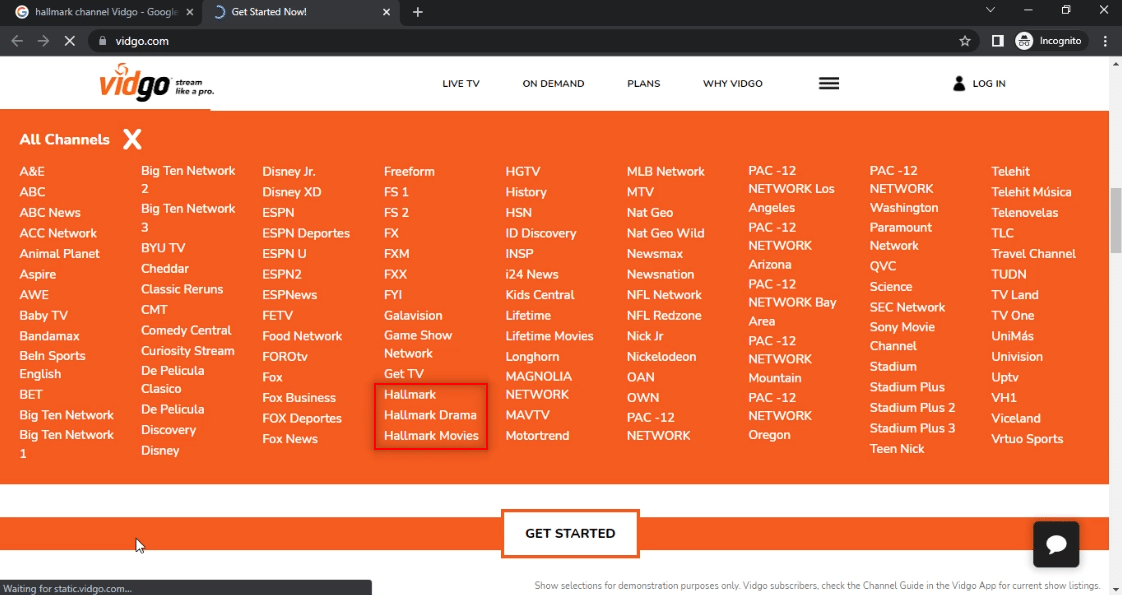Viewport: 1122px width, 595px height.
Task: Select the Paramount Network channel
Action: 901,237
